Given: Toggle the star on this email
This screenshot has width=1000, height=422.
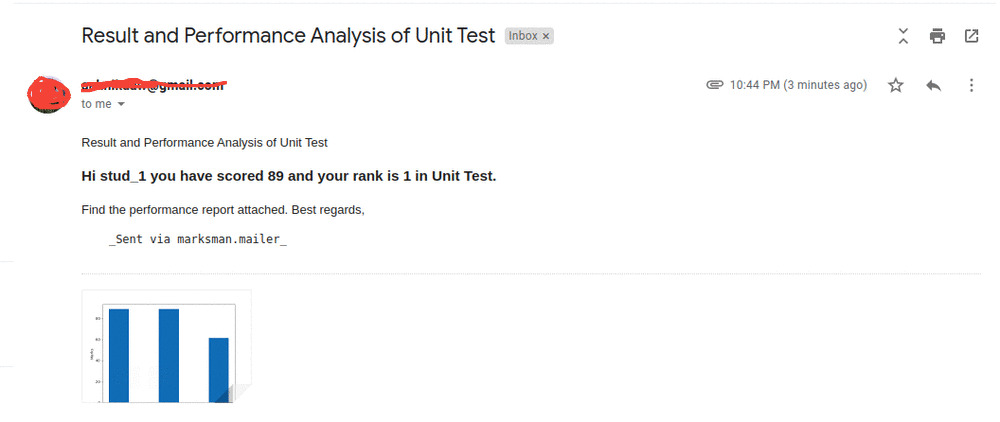Looking at the screenshot, I should pyautogui.click(x=896, y=86).
